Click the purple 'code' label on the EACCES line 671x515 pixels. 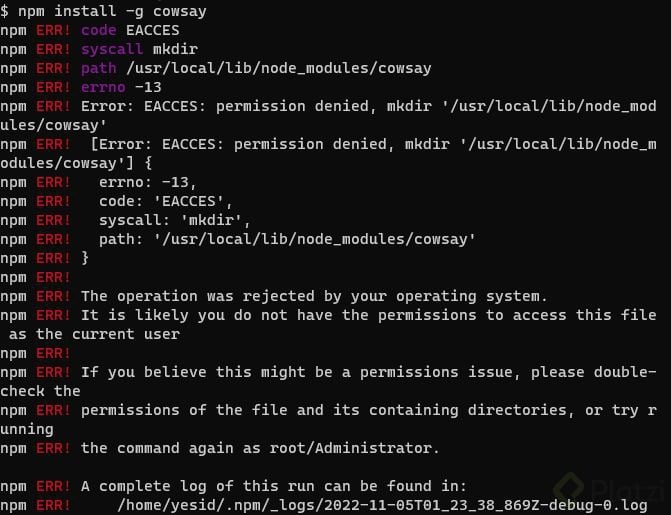(x=98, y=30)
